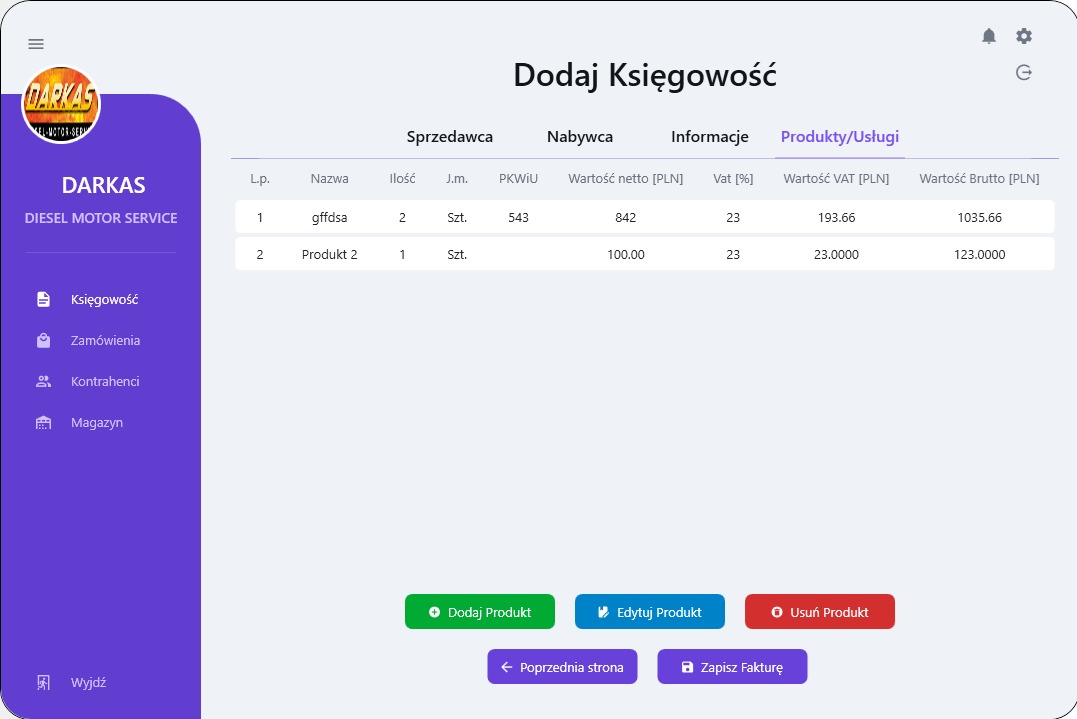Screen dimensions: 1077x719
Task: Click the Dodaj Księgowość page heading
Action: pyautogui.click(x=645, y=76)
